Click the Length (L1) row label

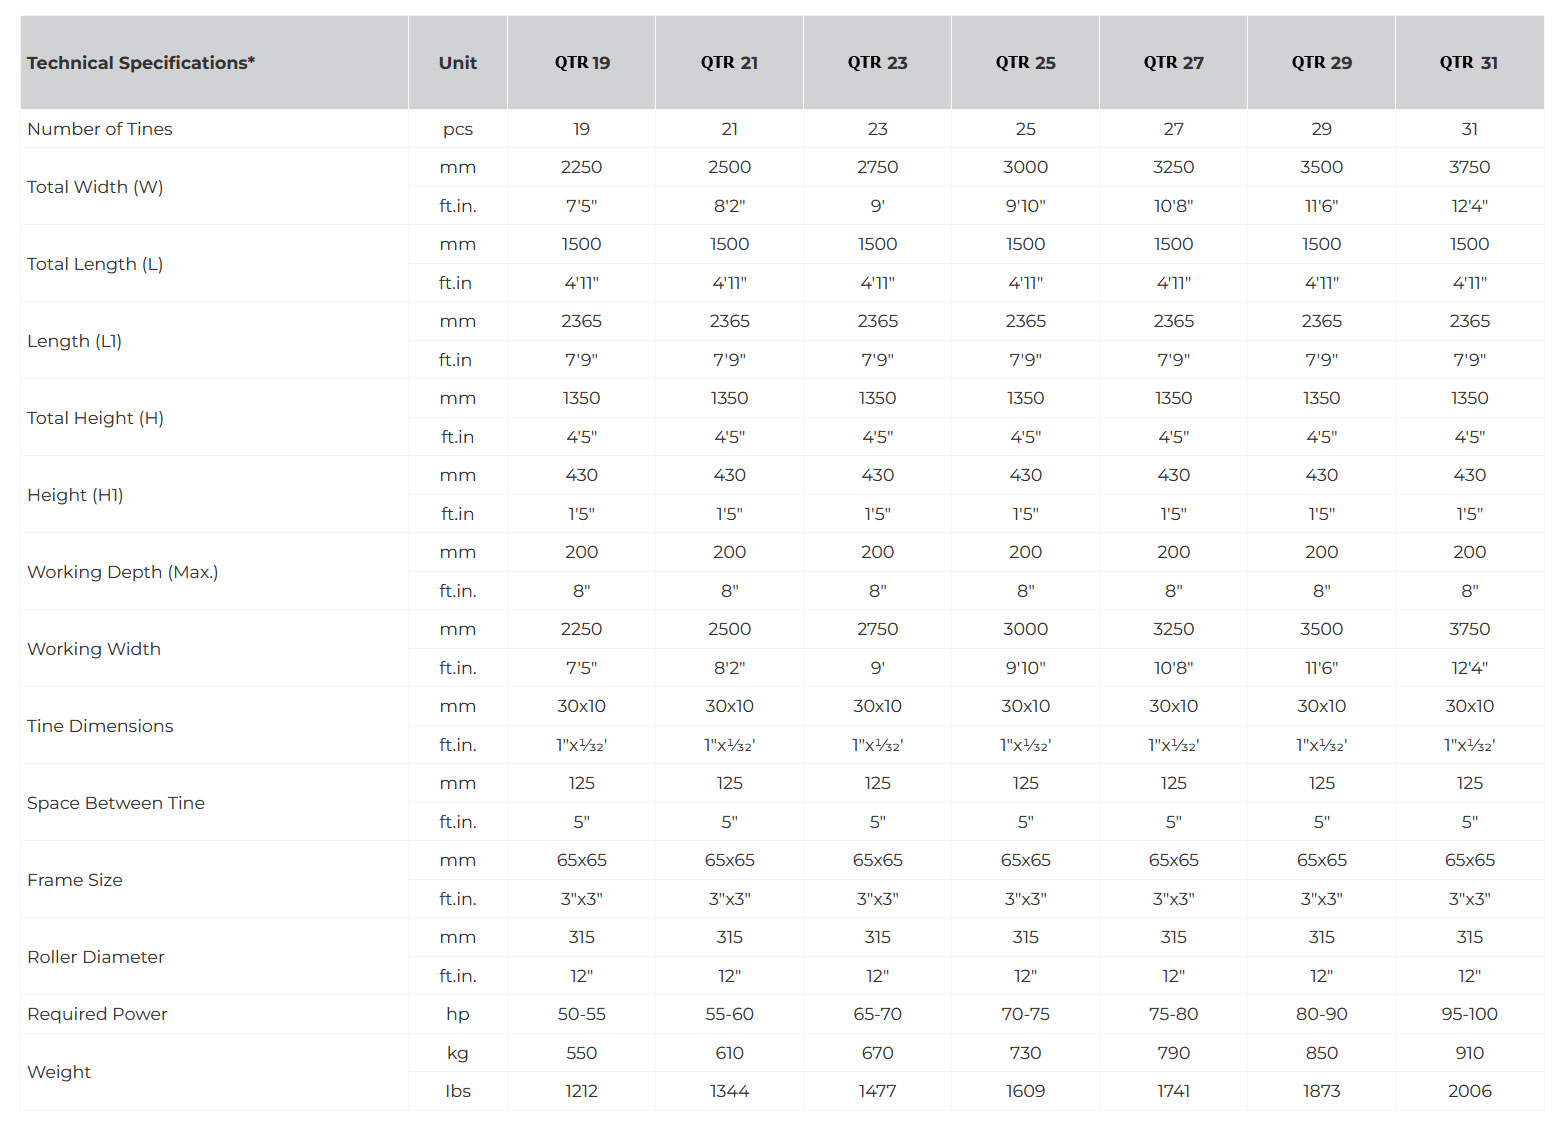click(x=75, y=341)
